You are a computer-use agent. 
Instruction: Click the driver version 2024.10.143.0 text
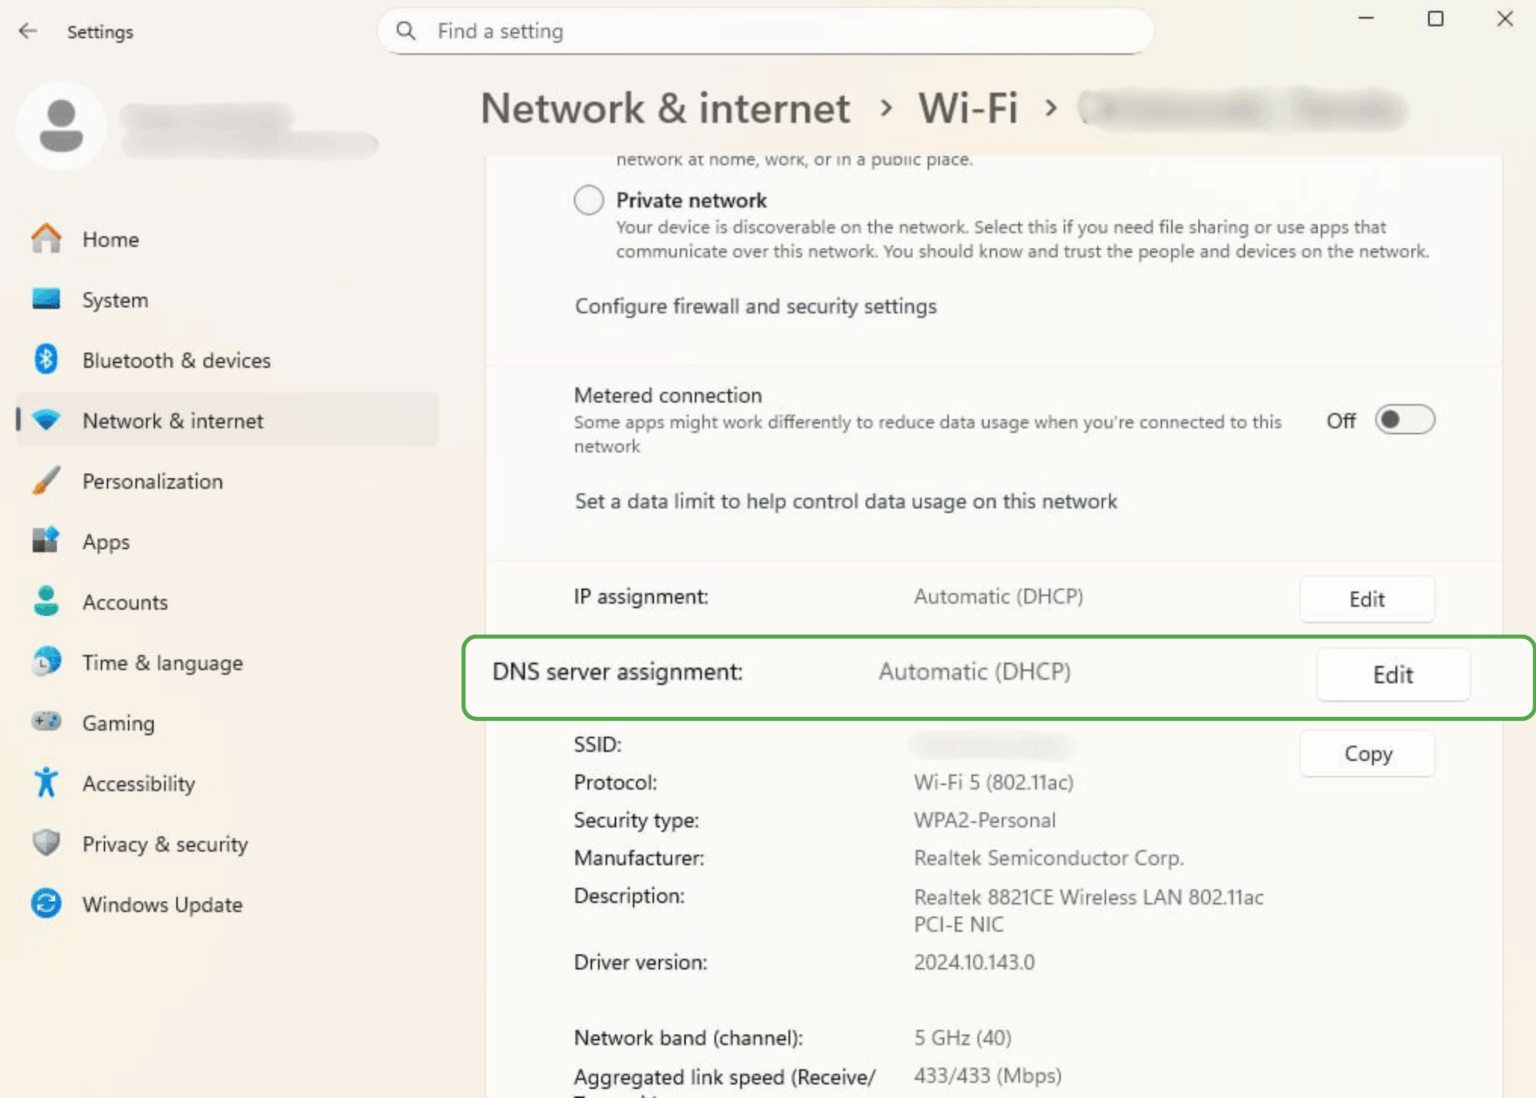(974, 962)
